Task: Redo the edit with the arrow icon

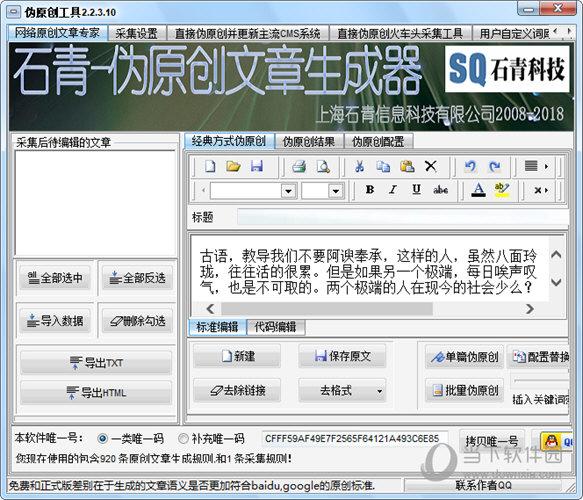Action: 494,166
